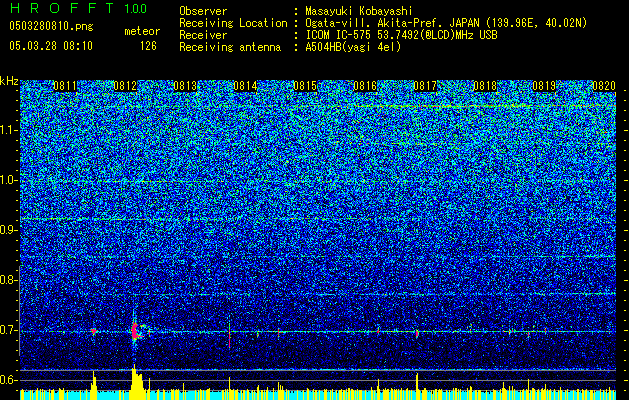Click the tallest yellow intensity peak under 0812

pyautogui.click(x=135, y=381)
